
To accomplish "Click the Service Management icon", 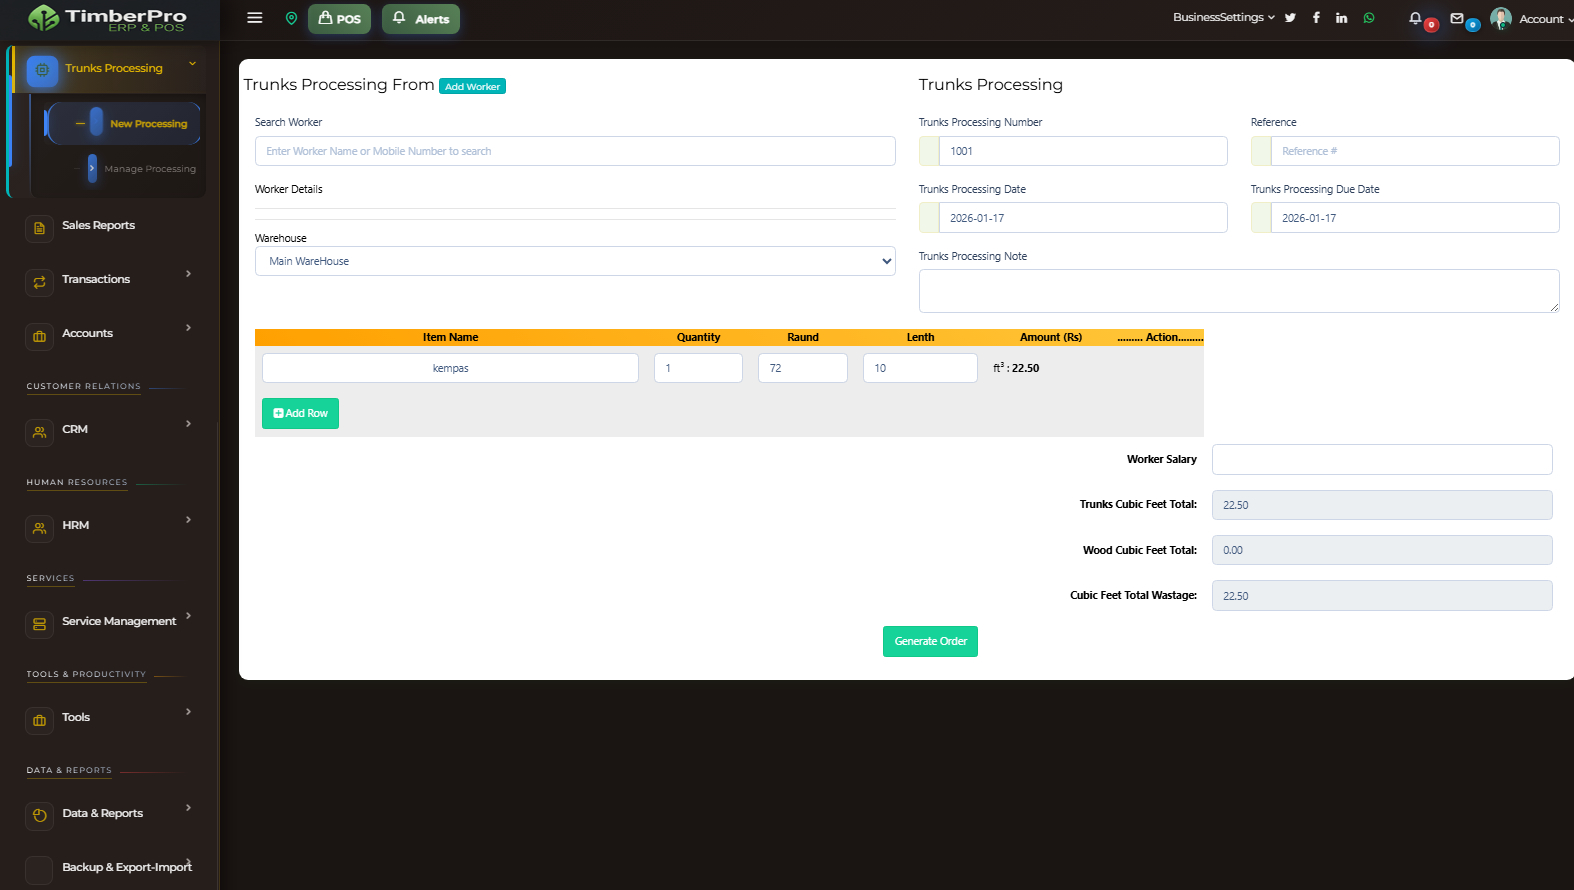I will click(39, 624).
